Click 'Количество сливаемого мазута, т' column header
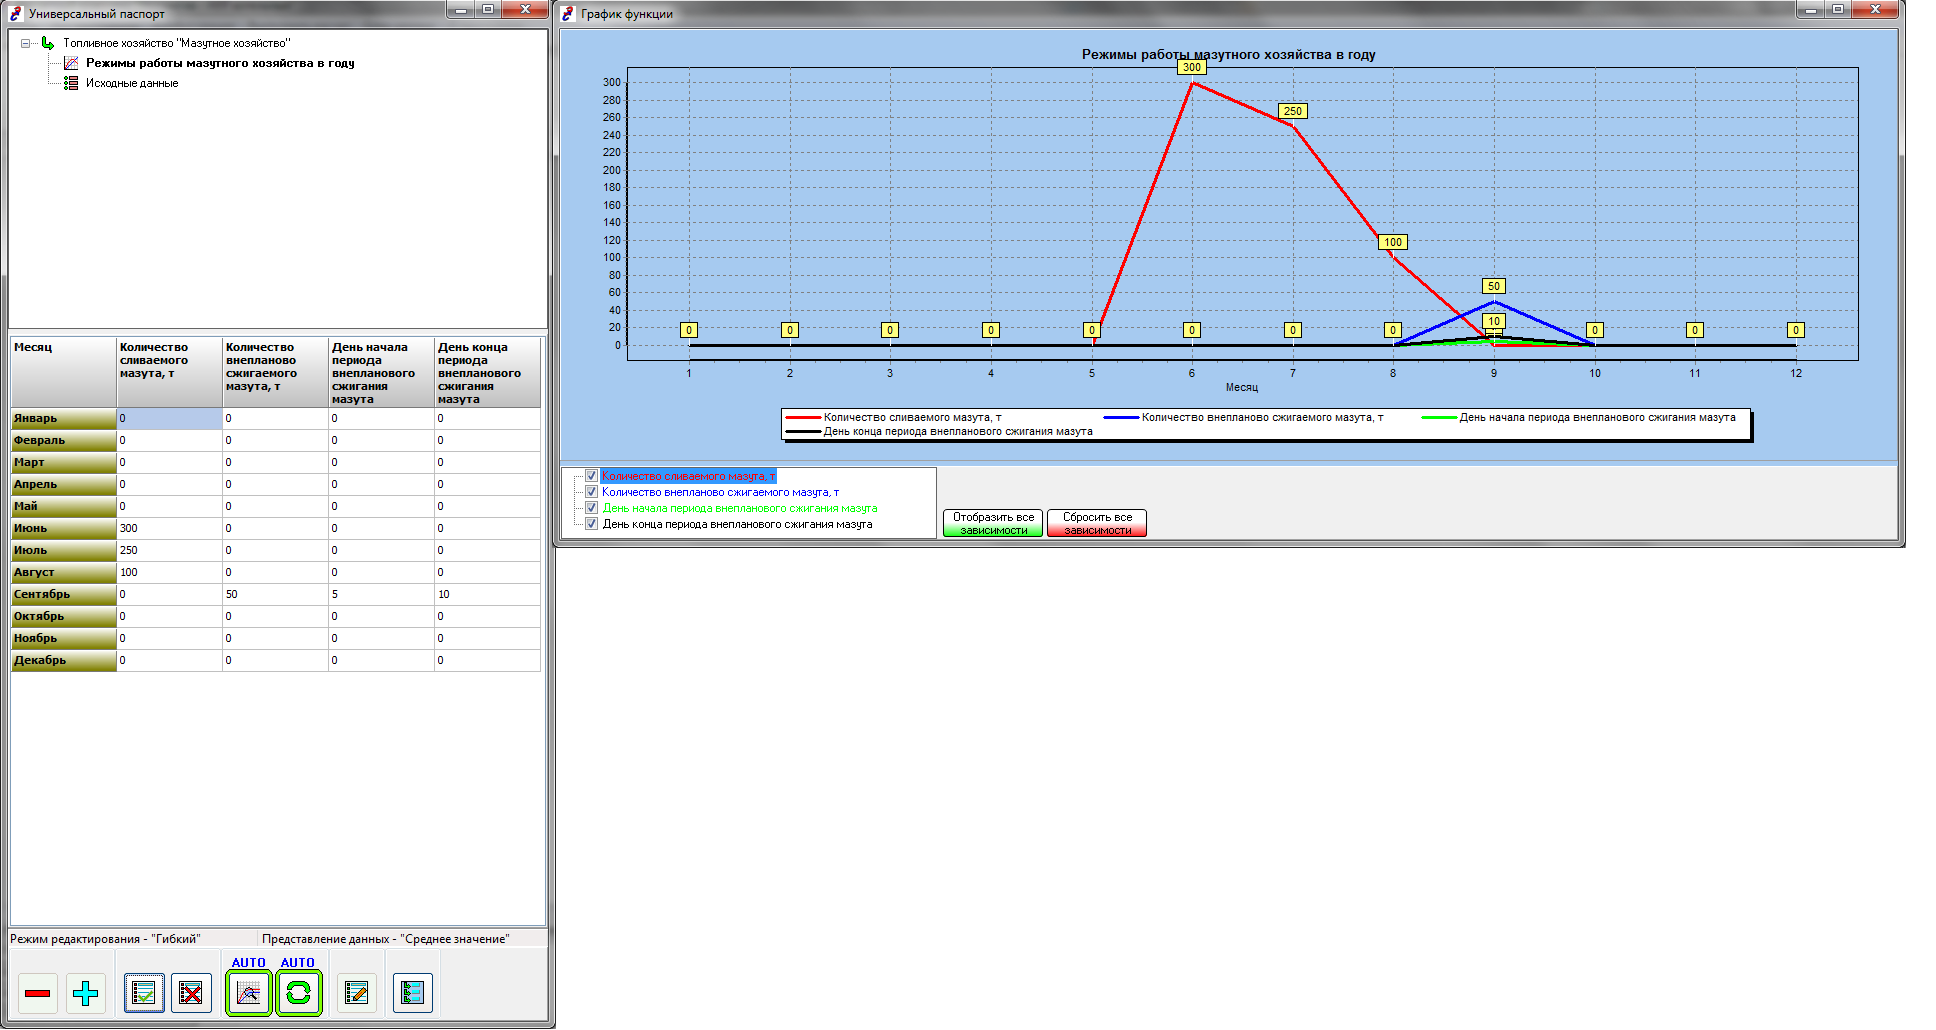 169,372
